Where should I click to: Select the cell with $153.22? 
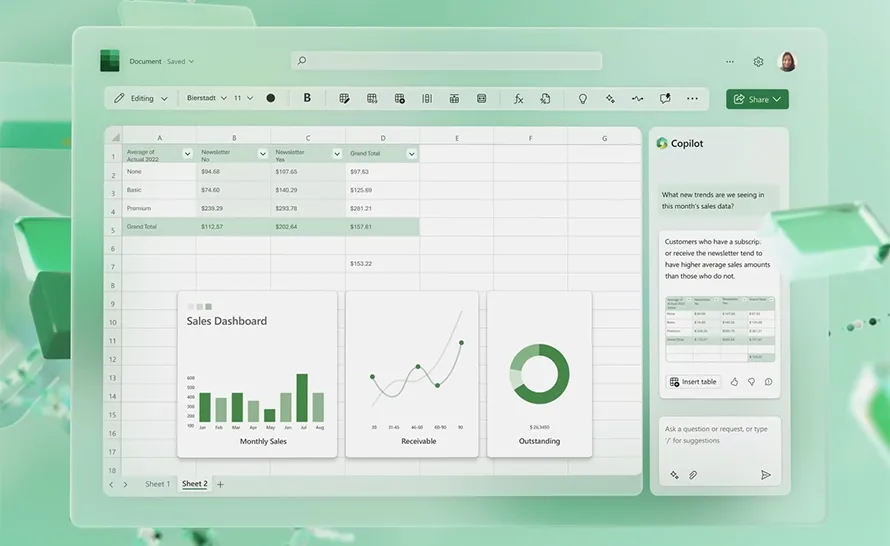(383, 264)
